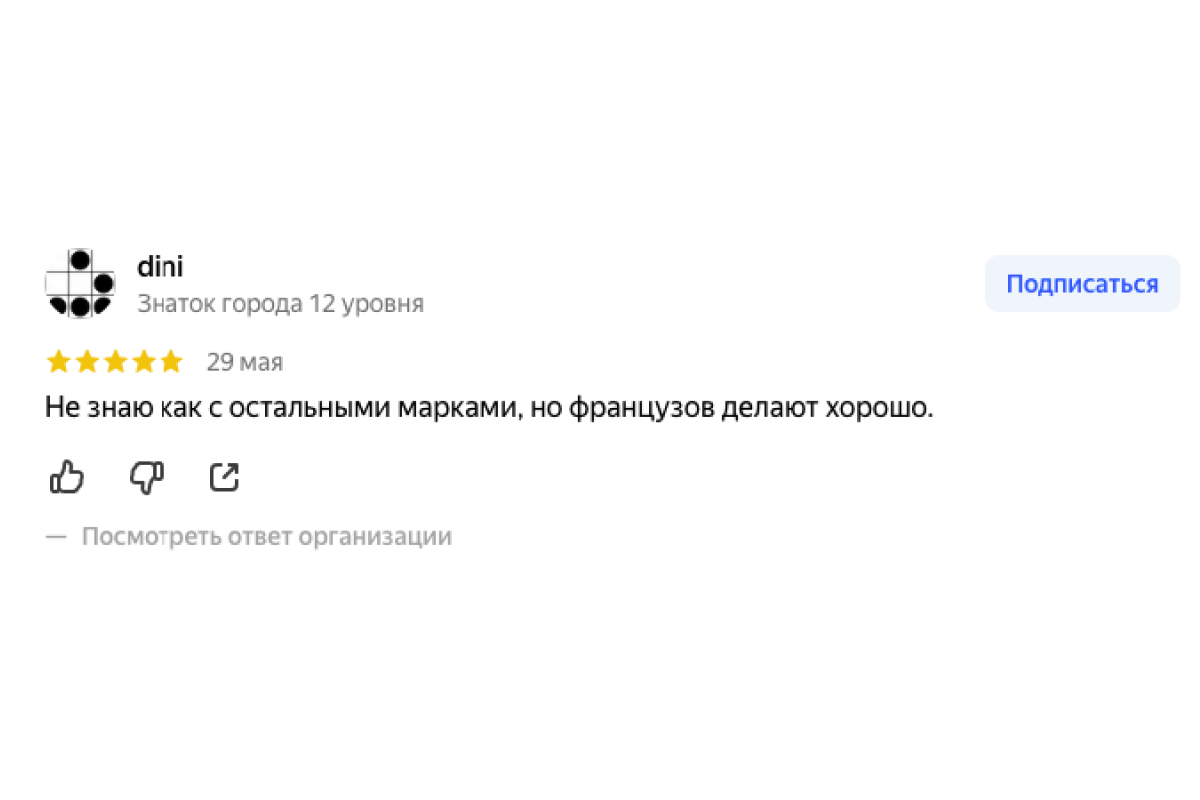Open the dini username profile link
1200x800 pixels.
[x=160, y=267]
